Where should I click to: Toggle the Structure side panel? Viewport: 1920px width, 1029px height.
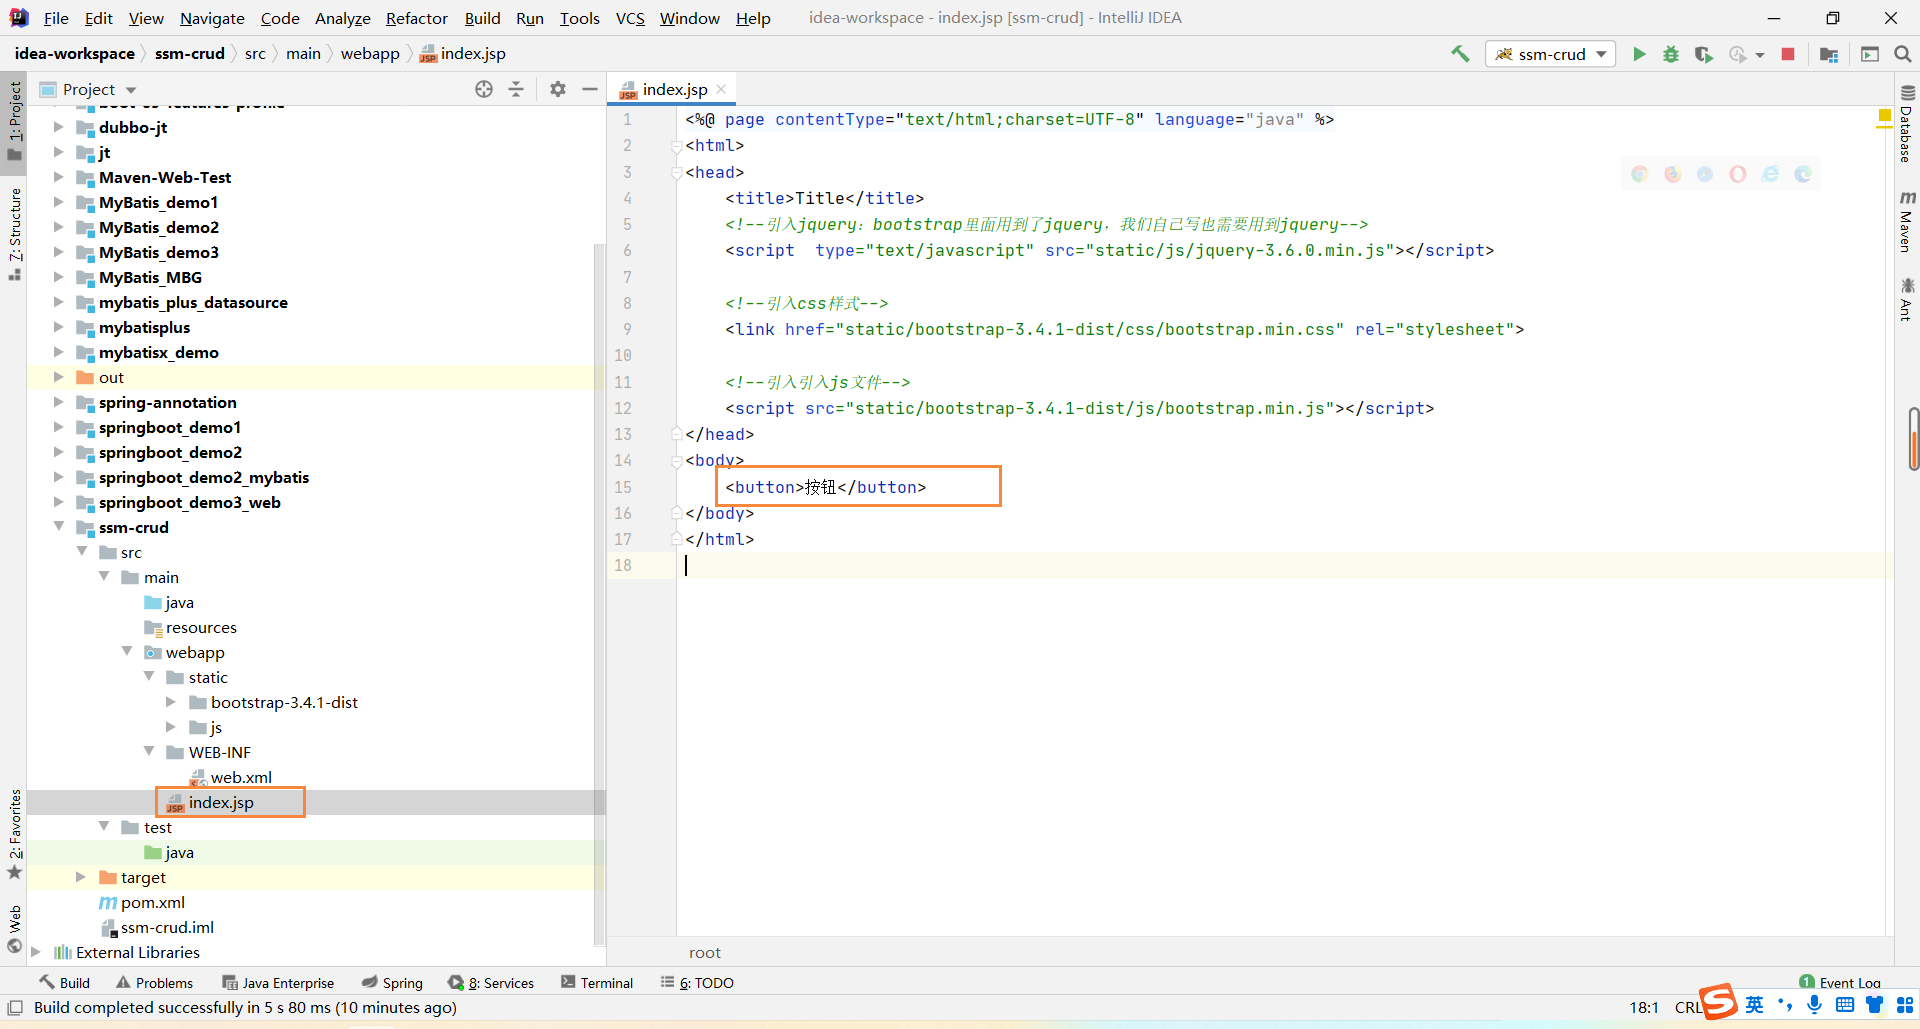(x=14, y=234)
